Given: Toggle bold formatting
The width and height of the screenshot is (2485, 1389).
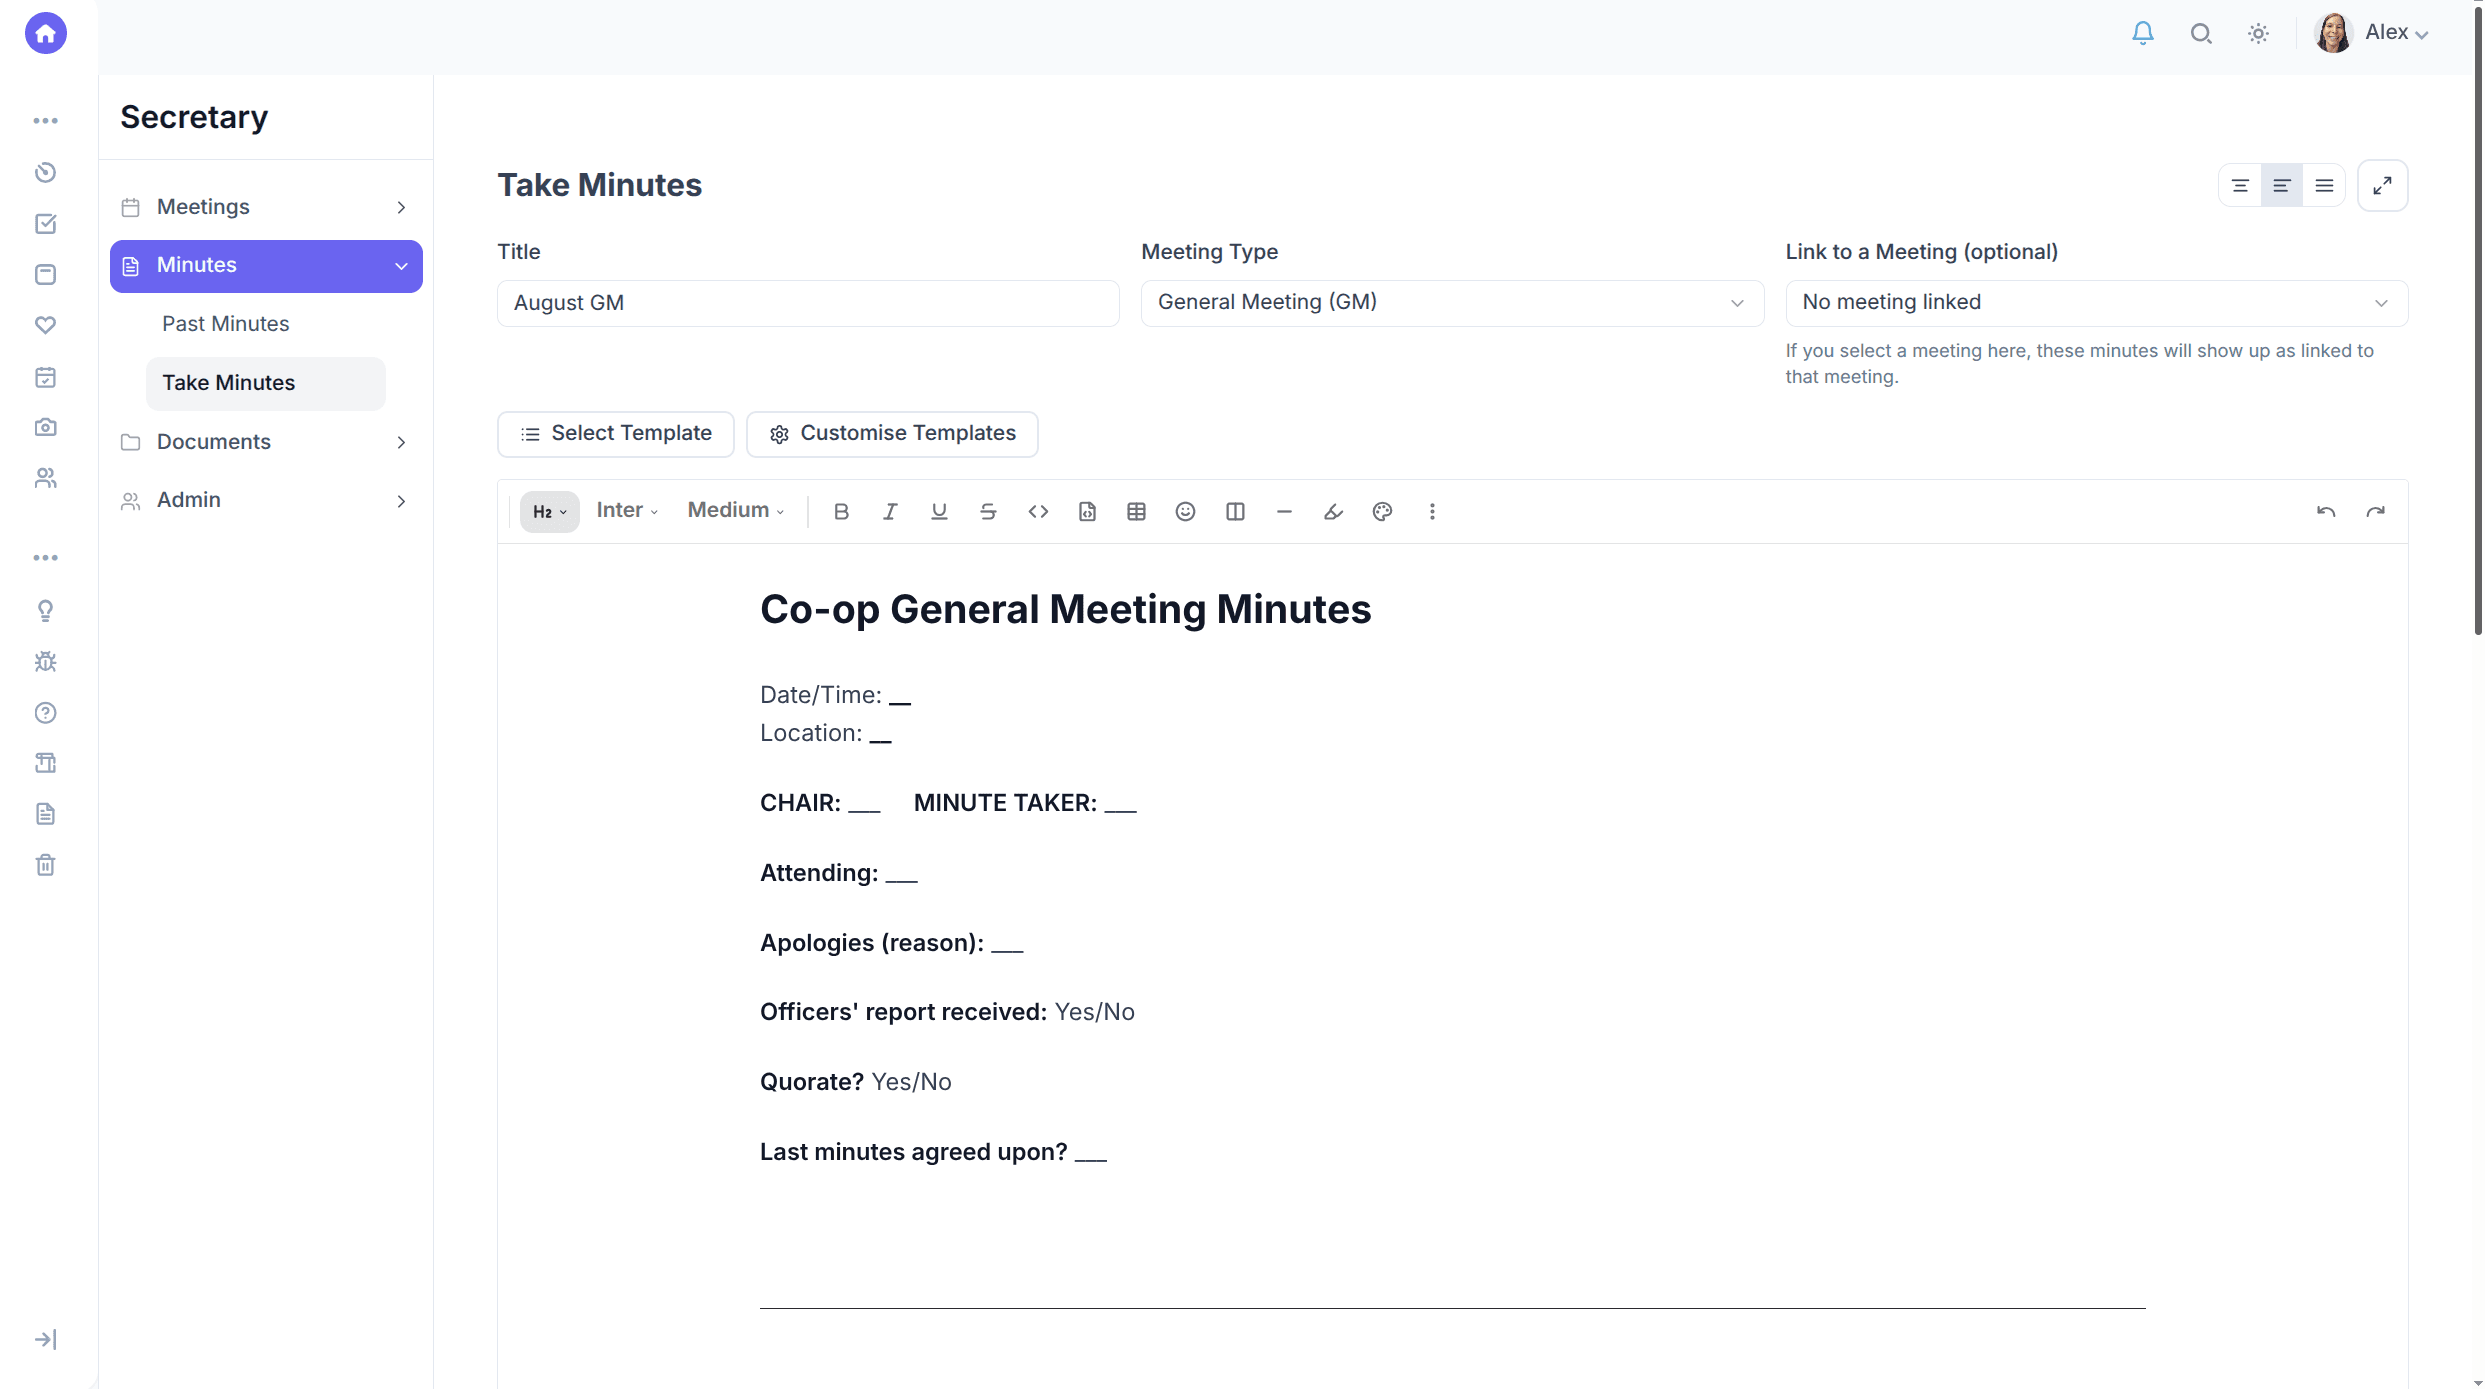Looking at the screenshot, I should [x=841, y=511].
